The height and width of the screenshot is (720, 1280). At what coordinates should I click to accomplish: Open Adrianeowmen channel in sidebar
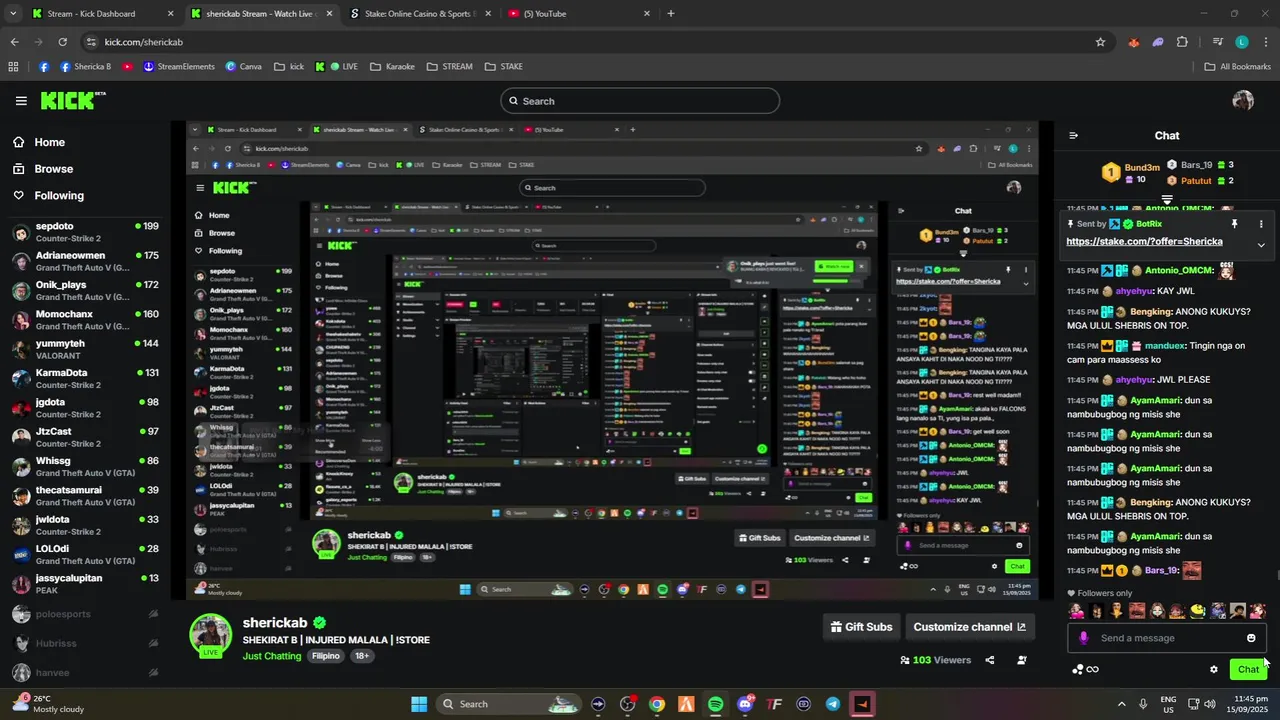[x=86, y=261]
